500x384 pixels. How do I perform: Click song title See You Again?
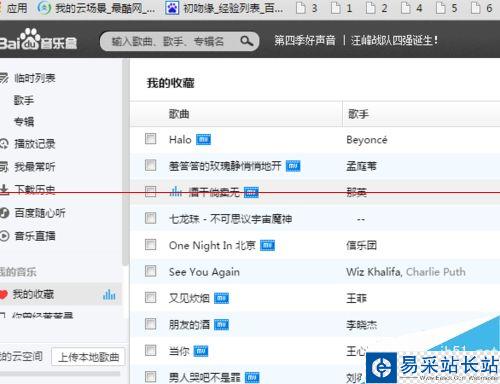[x=204, y=272]
